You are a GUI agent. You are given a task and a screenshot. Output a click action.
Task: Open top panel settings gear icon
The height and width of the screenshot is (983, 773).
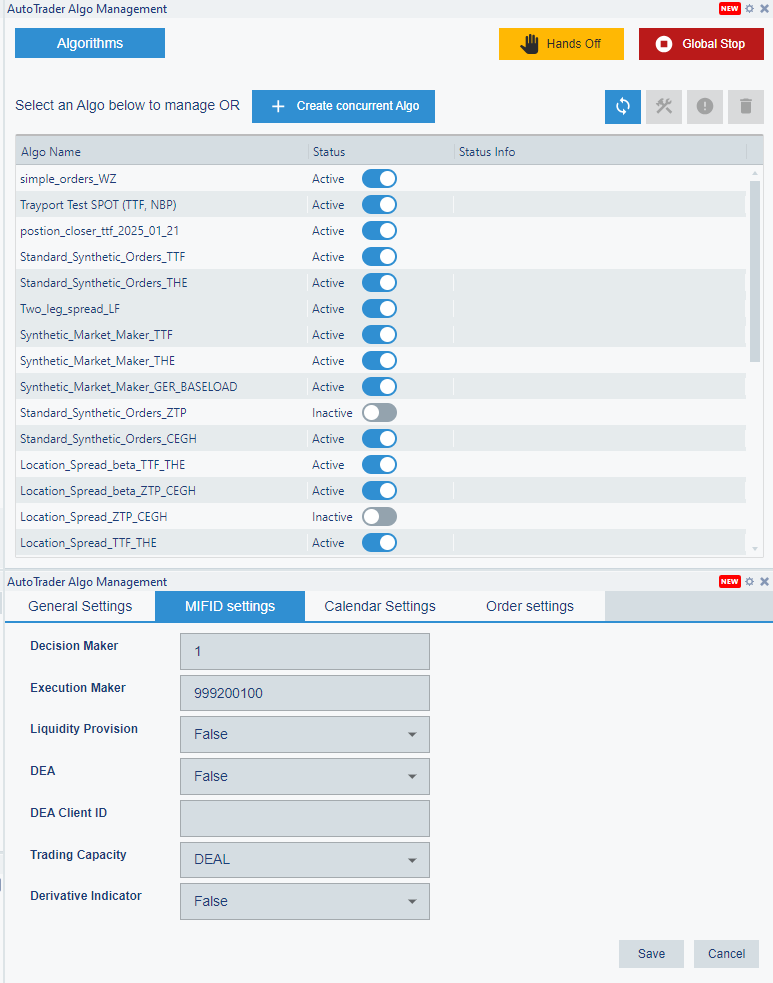pos(750,9)
